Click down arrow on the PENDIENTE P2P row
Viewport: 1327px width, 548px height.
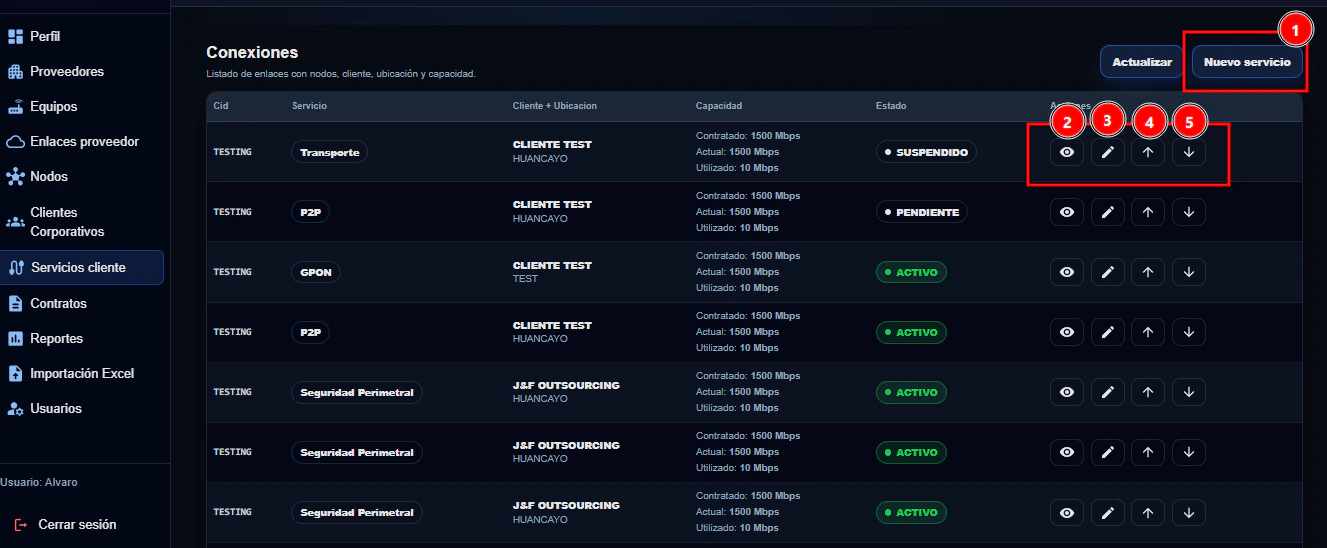click(1189, 212)
